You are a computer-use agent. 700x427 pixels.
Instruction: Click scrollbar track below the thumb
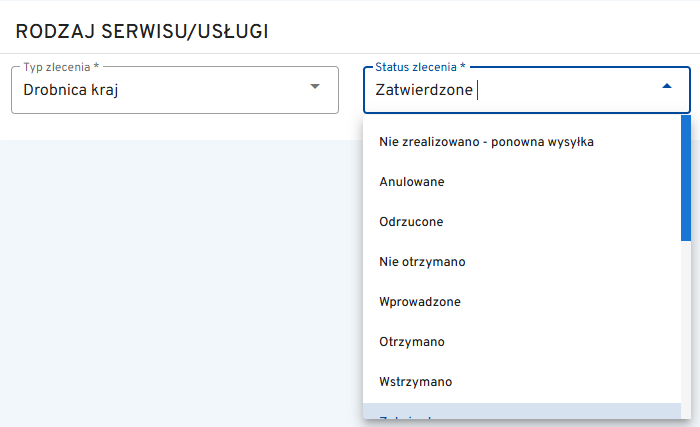tap(685, 330)
